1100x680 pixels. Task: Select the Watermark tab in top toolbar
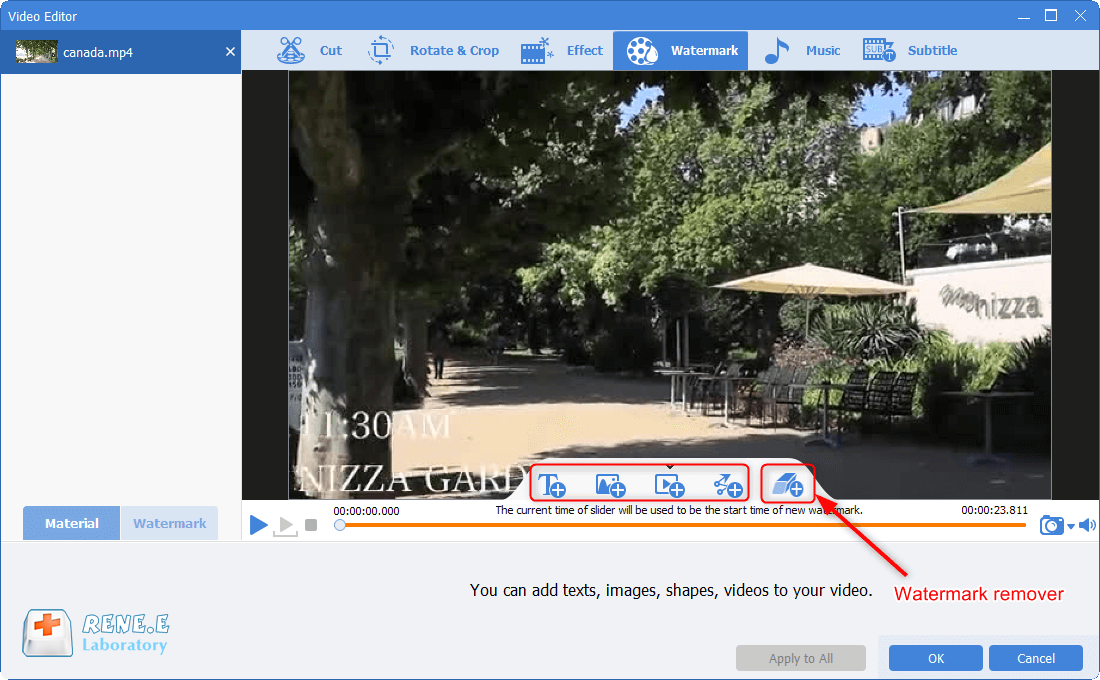click(x=680, y=51)
